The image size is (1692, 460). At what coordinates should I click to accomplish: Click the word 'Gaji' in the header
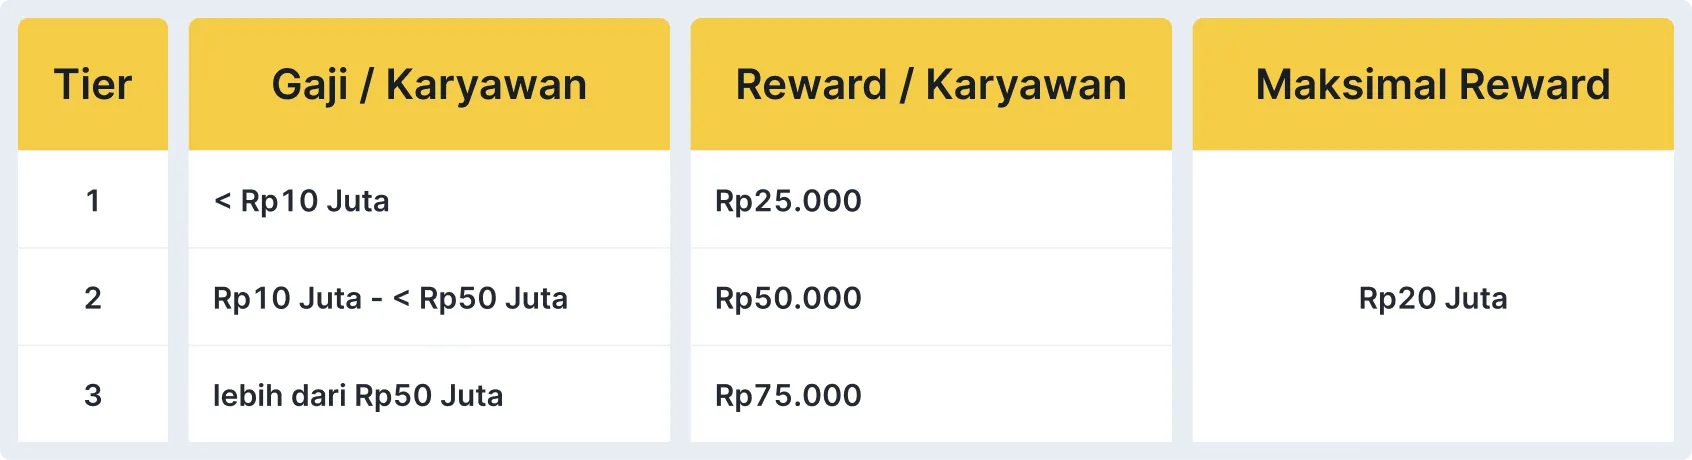310,85
